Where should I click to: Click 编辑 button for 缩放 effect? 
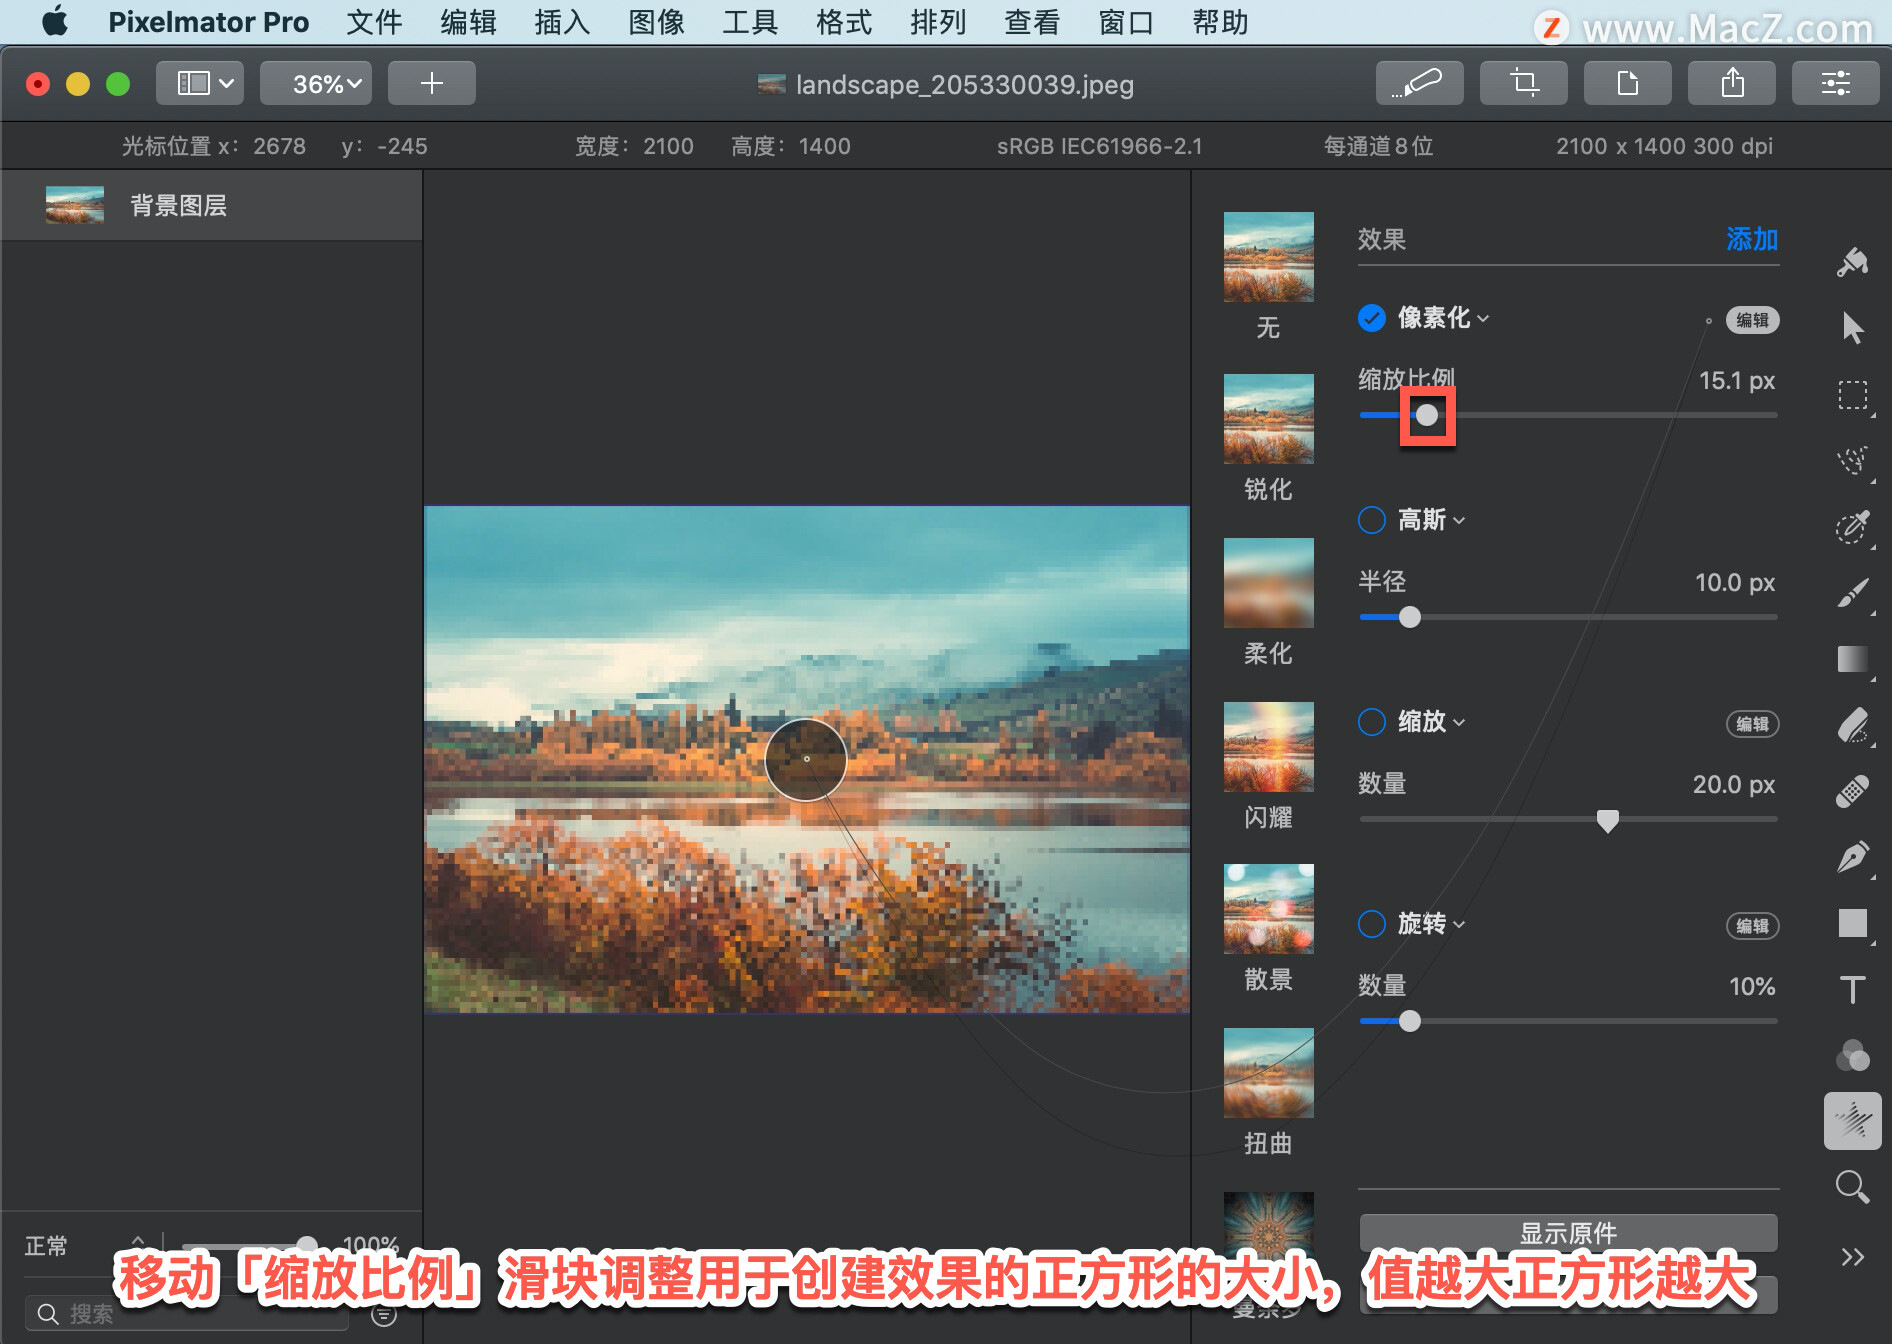[1752, 724]
